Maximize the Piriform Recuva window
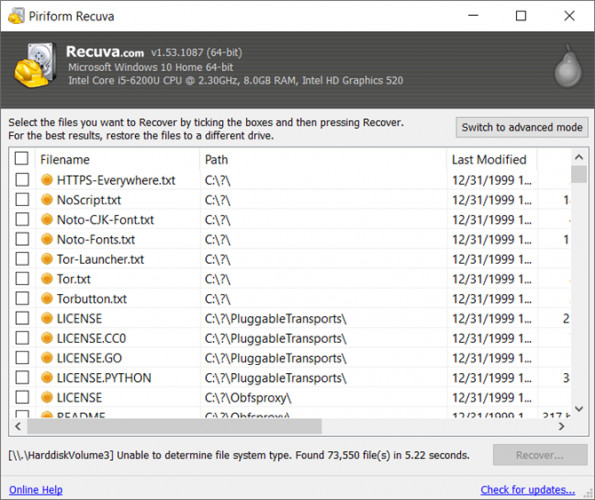This screenshot has height=500, width=595. pos(521,16)
